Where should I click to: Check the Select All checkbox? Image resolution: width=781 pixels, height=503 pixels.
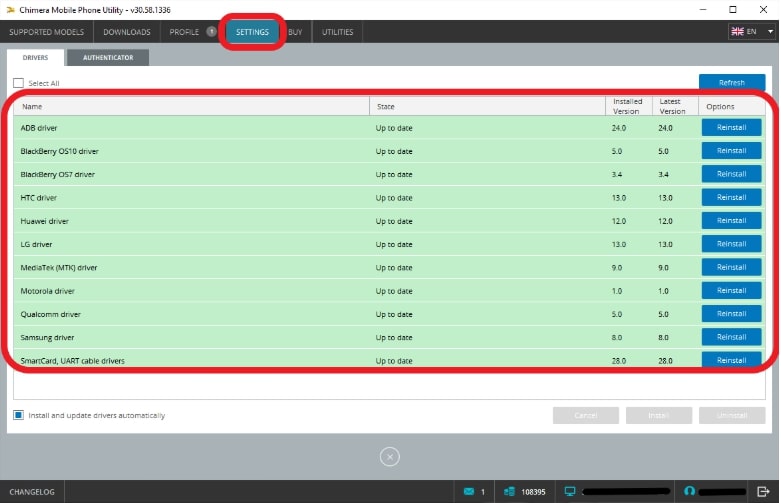coord(18,83)
